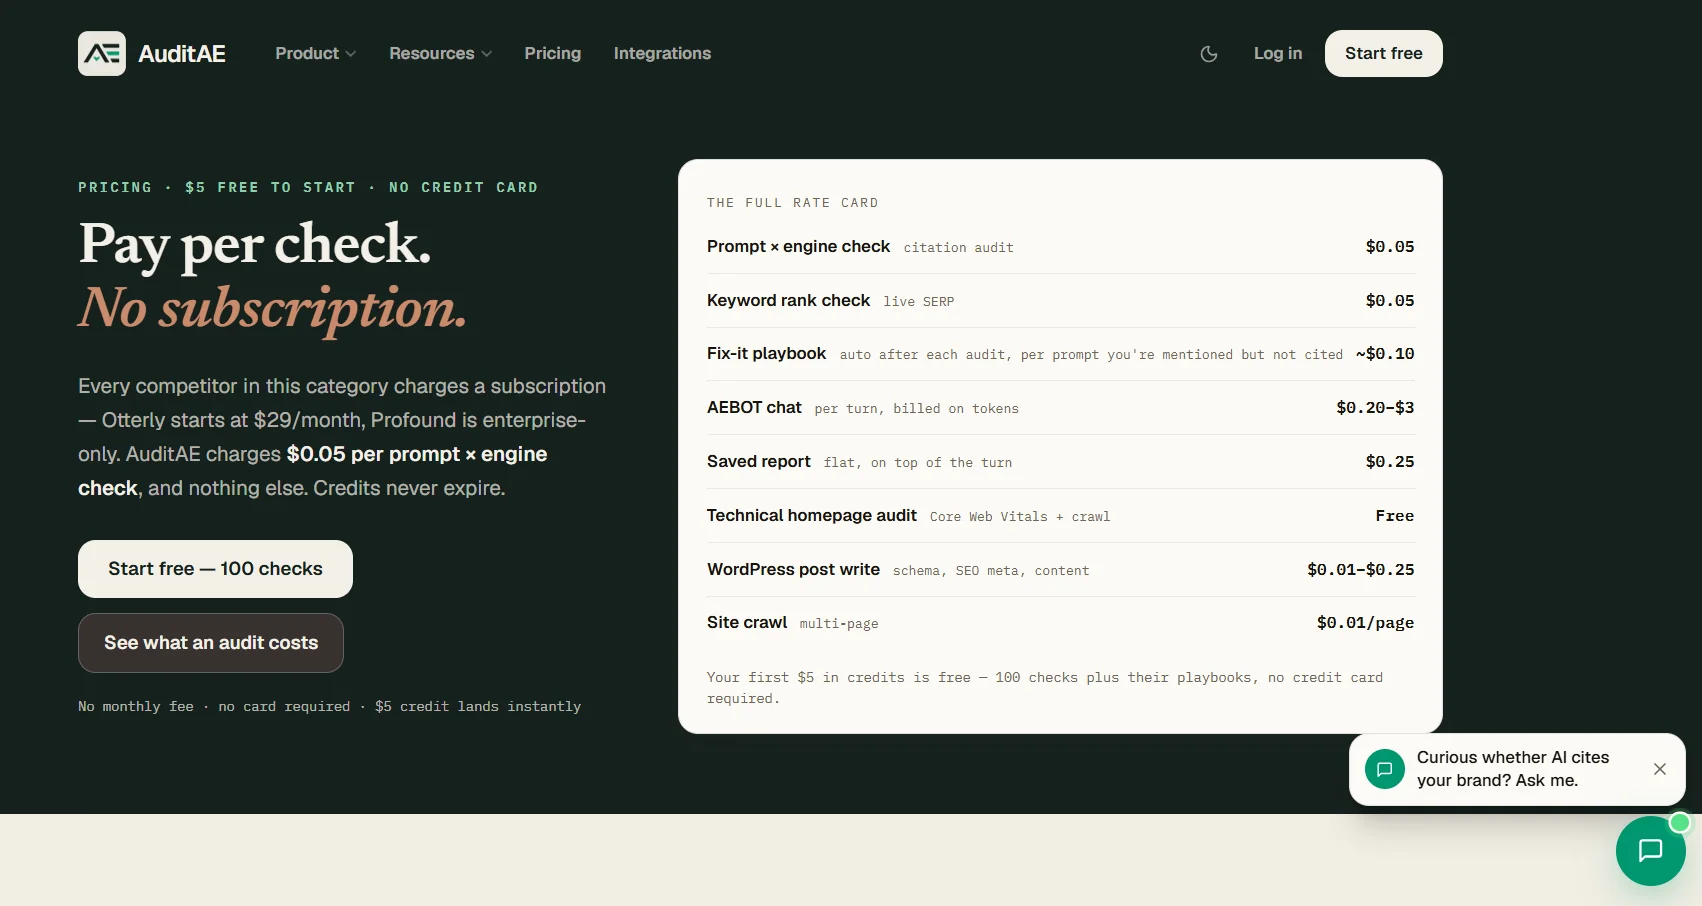This screenshot has height=906, width=1702.
Task: Click the Fix-it playbook row label
Action: point(766,354)
